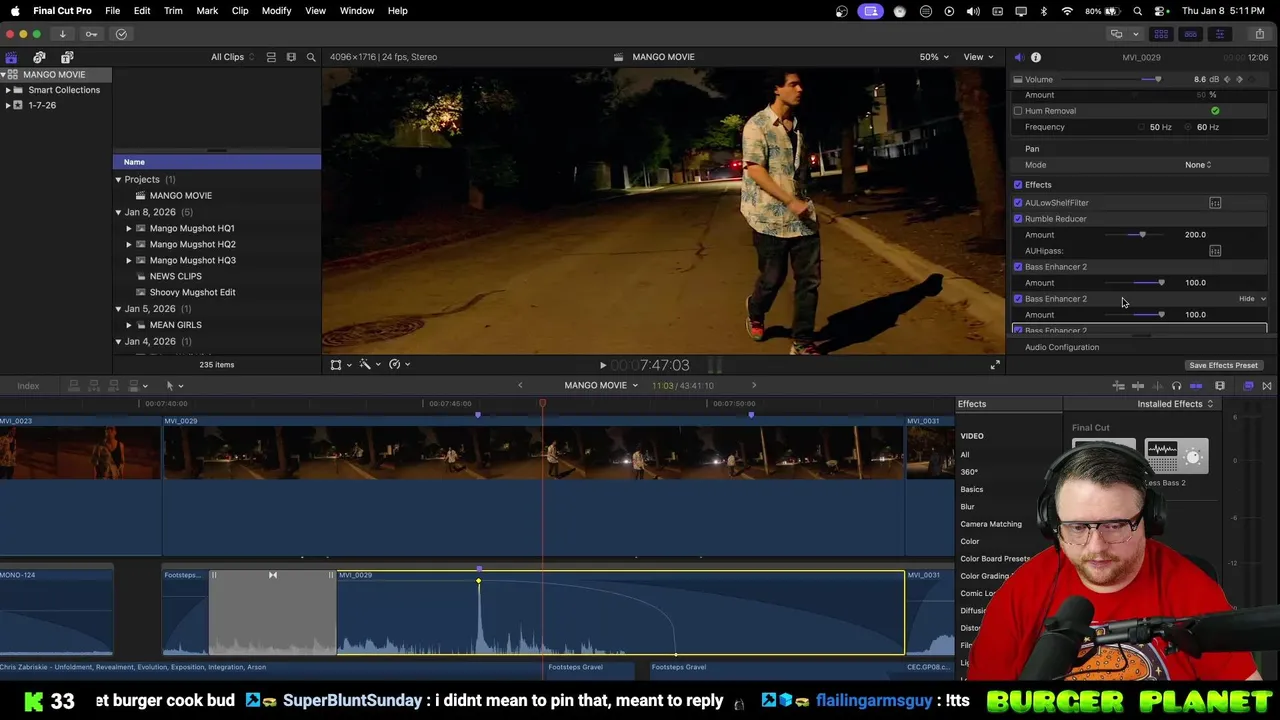Screen dimensions: 1280x720
Task: Search the browser with magnifier icon
Action: 311,57
